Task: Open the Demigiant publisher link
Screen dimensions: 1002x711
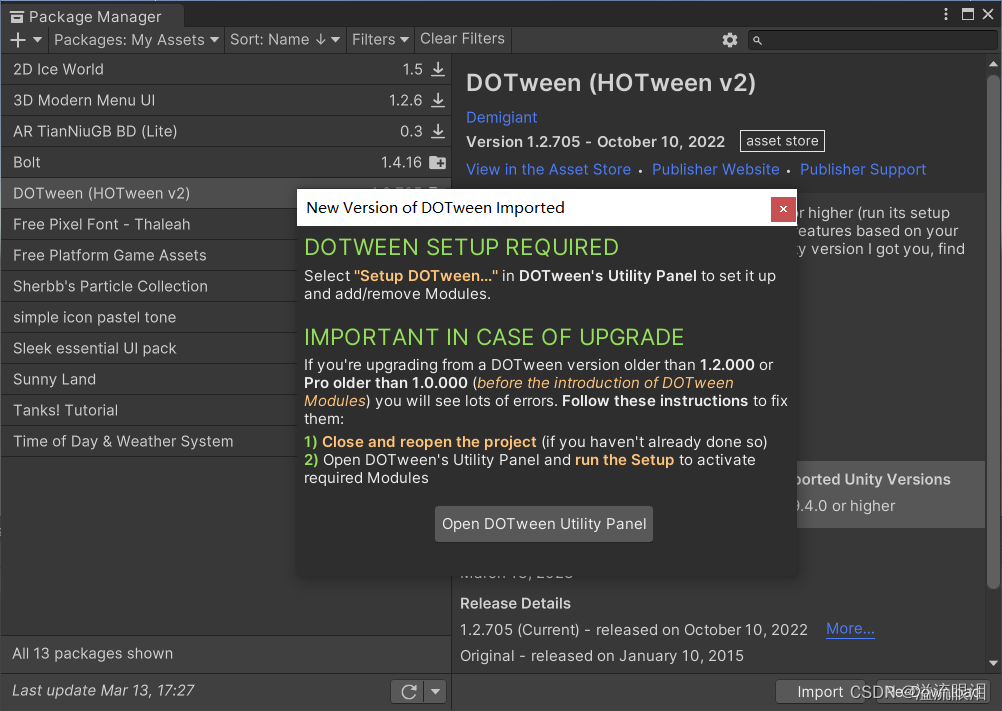Action: 502,118
